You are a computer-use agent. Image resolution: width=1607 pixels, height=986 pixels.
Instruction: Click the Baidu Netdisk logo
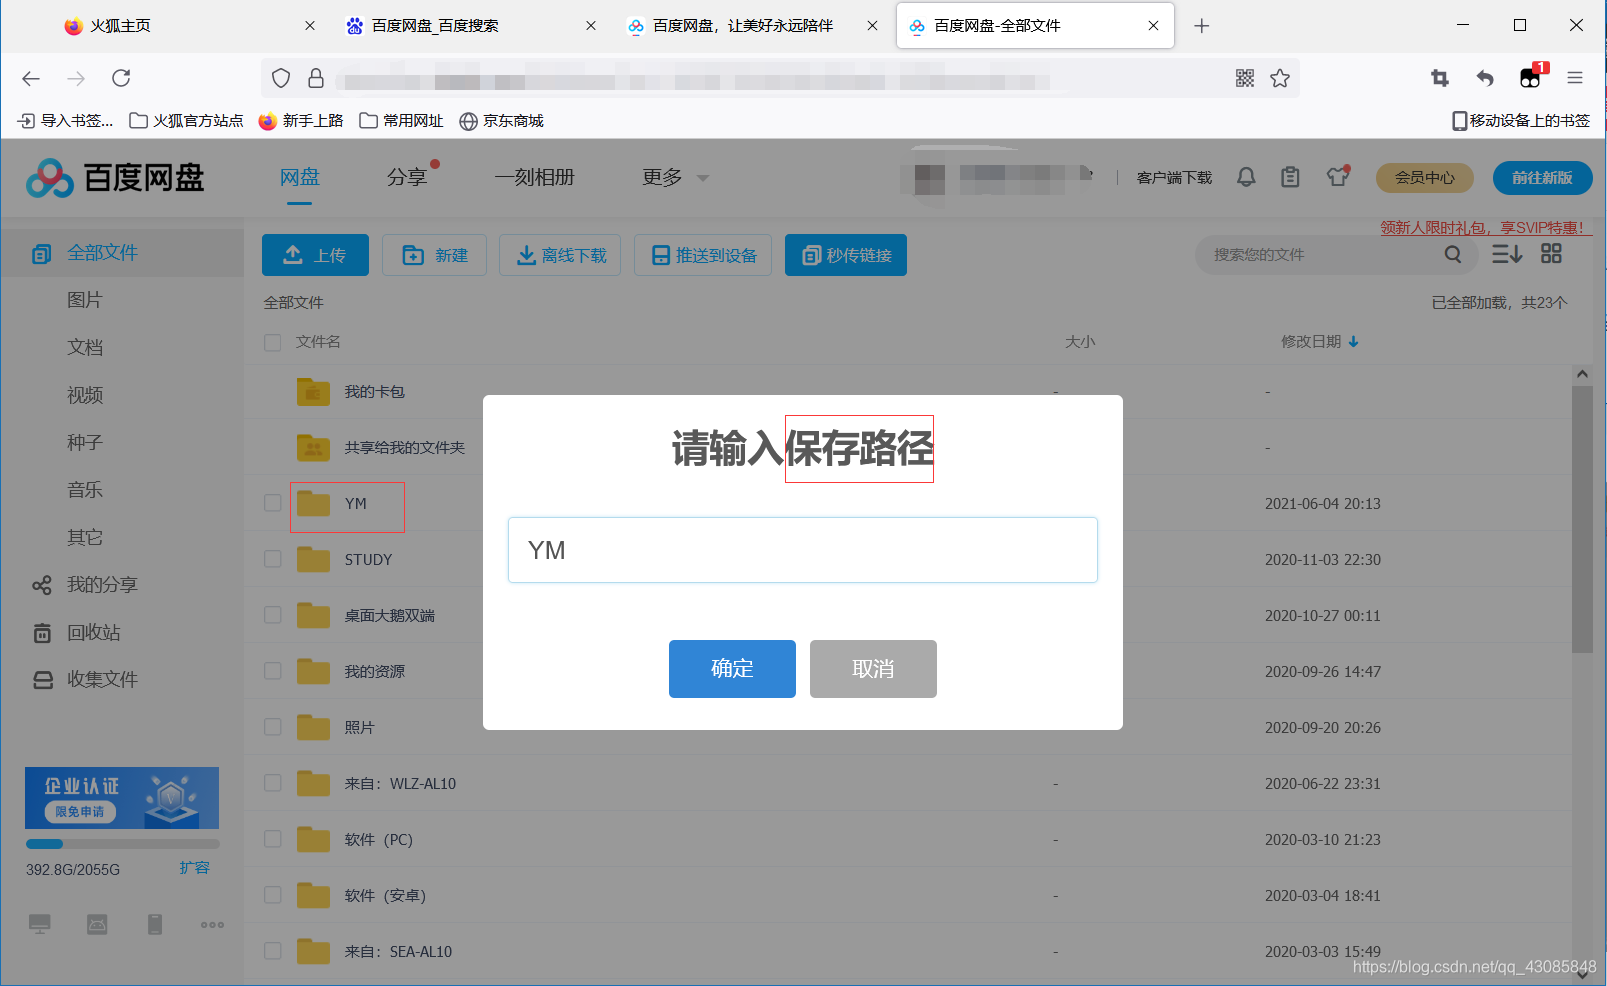(x=115, y=178)
